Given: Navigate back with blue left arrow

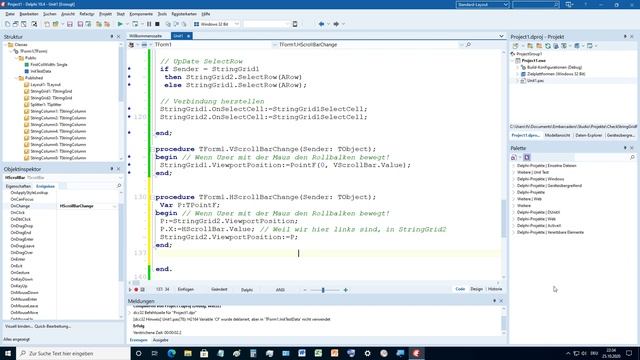Looking at the screenshot, I should pyautogui.click(x=321, y=24).
